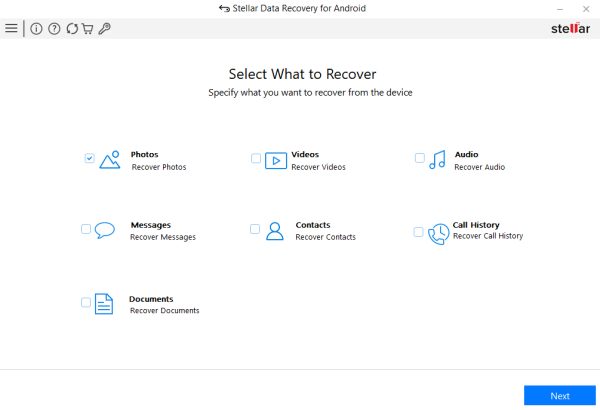Viewport: 600px width, 410px height.
Task: Open the shopping cart buy icon
Action: coord(87,29)
